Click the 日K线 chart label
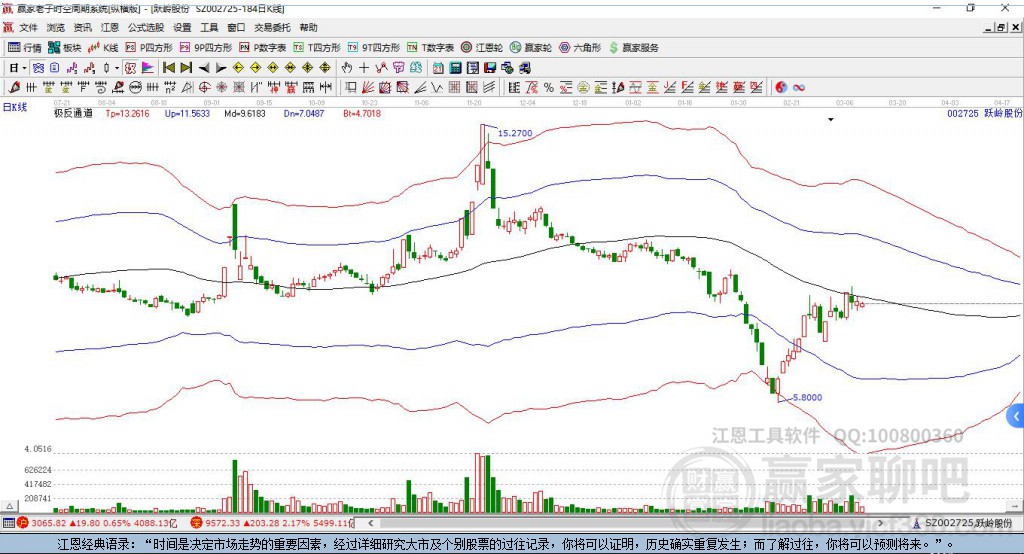The height and width of the screenshot is (554, 1024). click(x=15, y=107)
